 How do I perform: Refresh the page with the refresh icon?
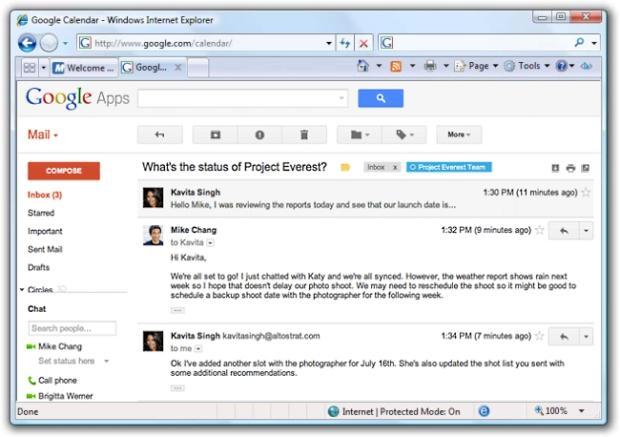click(x=345, y=43)
